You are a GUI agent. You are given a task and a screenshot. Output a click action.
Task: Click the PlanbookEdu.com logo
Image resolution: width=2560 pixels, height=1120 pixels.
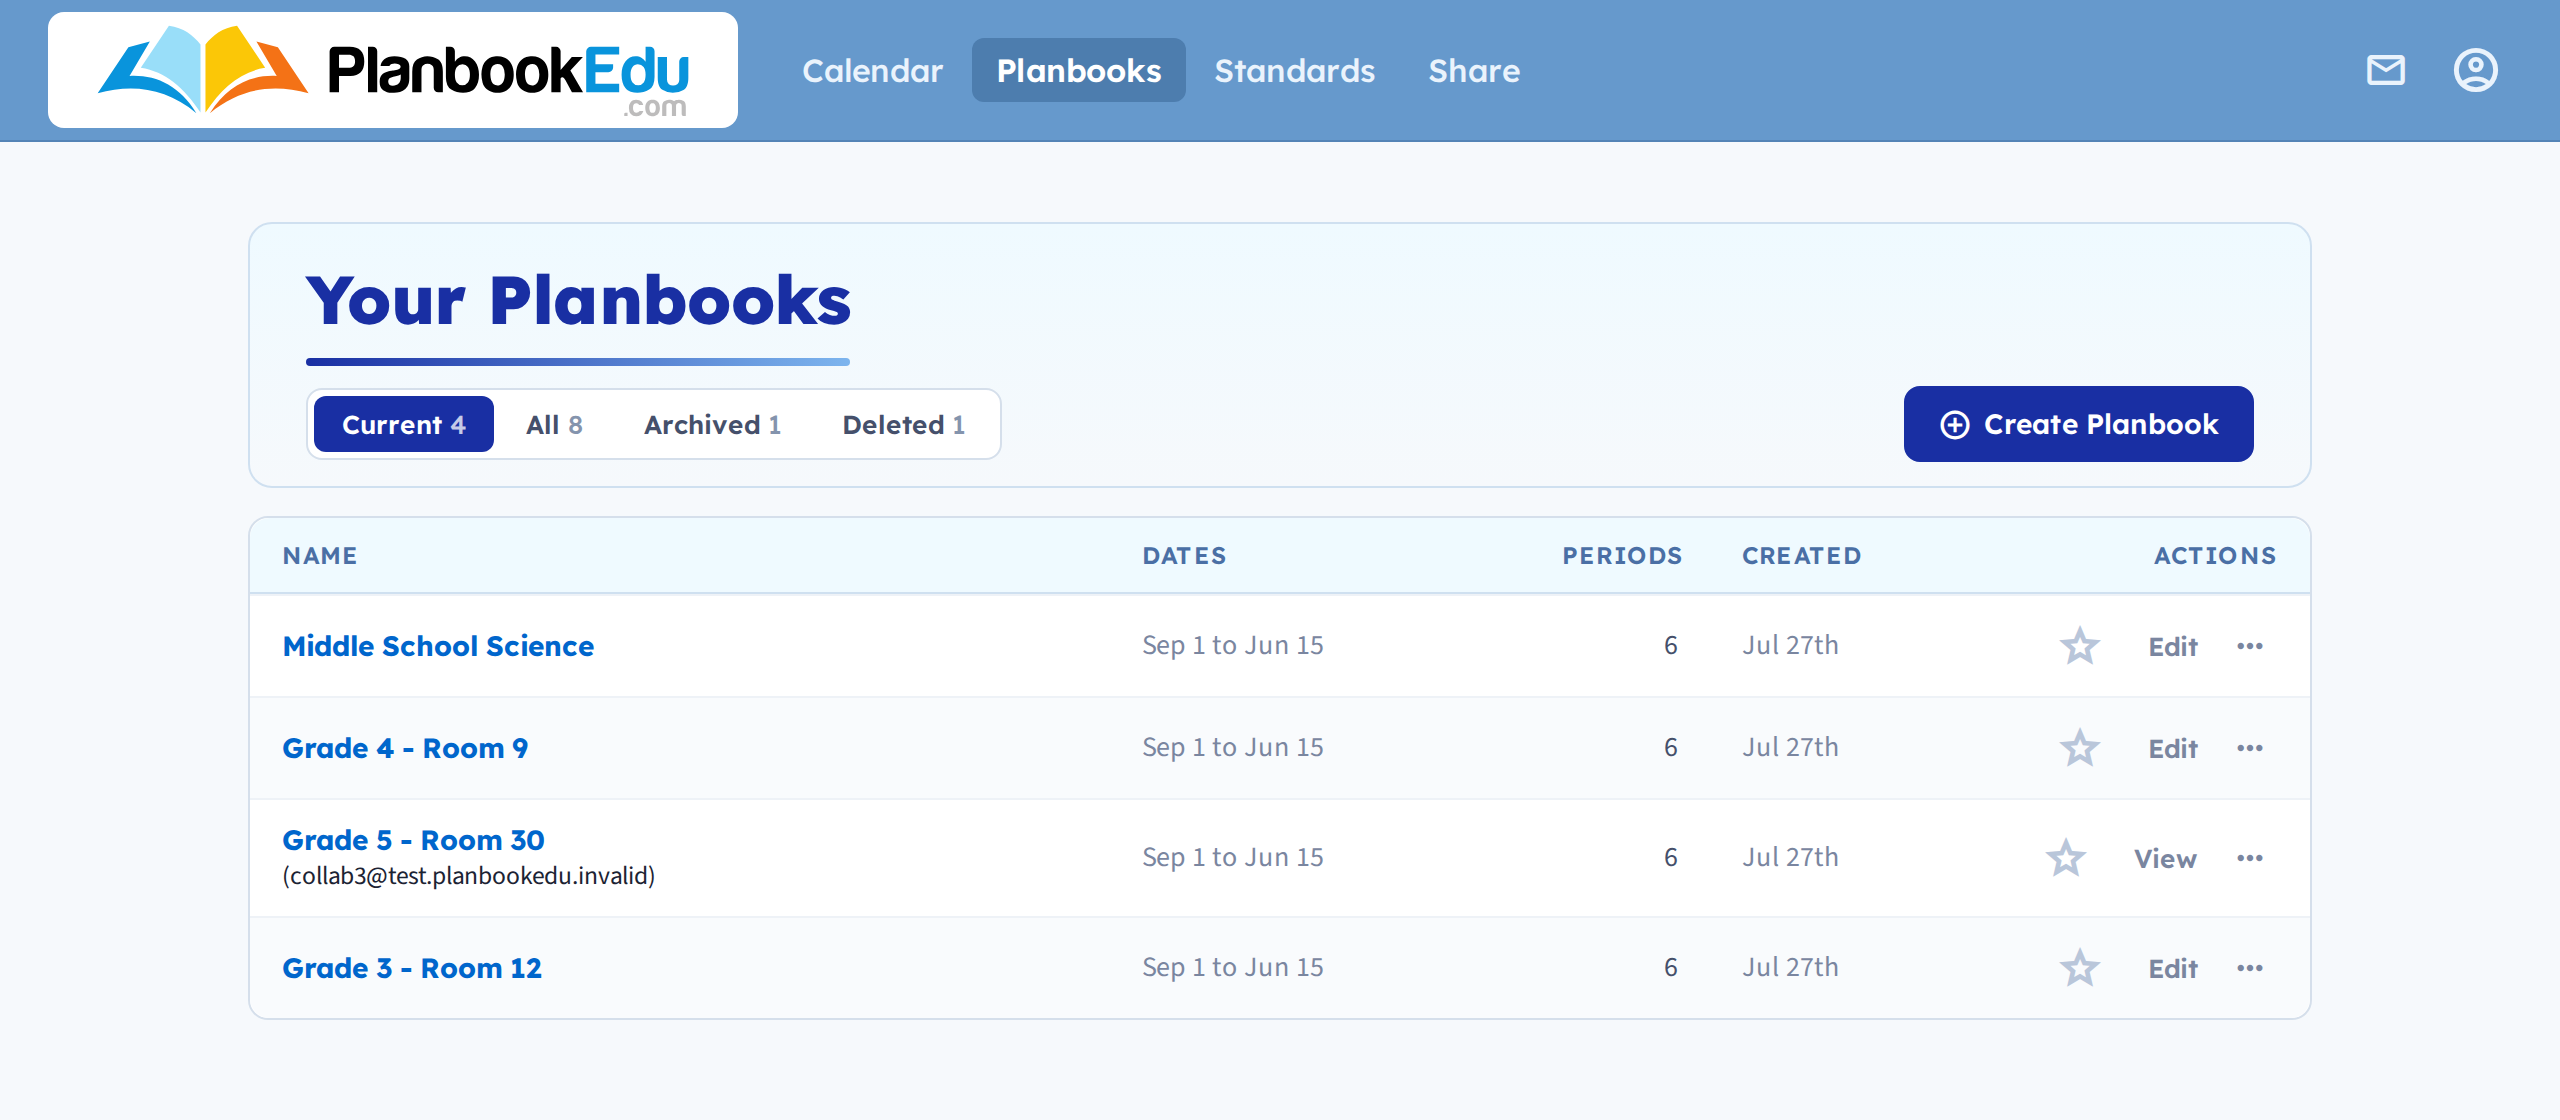pos(393,70)
